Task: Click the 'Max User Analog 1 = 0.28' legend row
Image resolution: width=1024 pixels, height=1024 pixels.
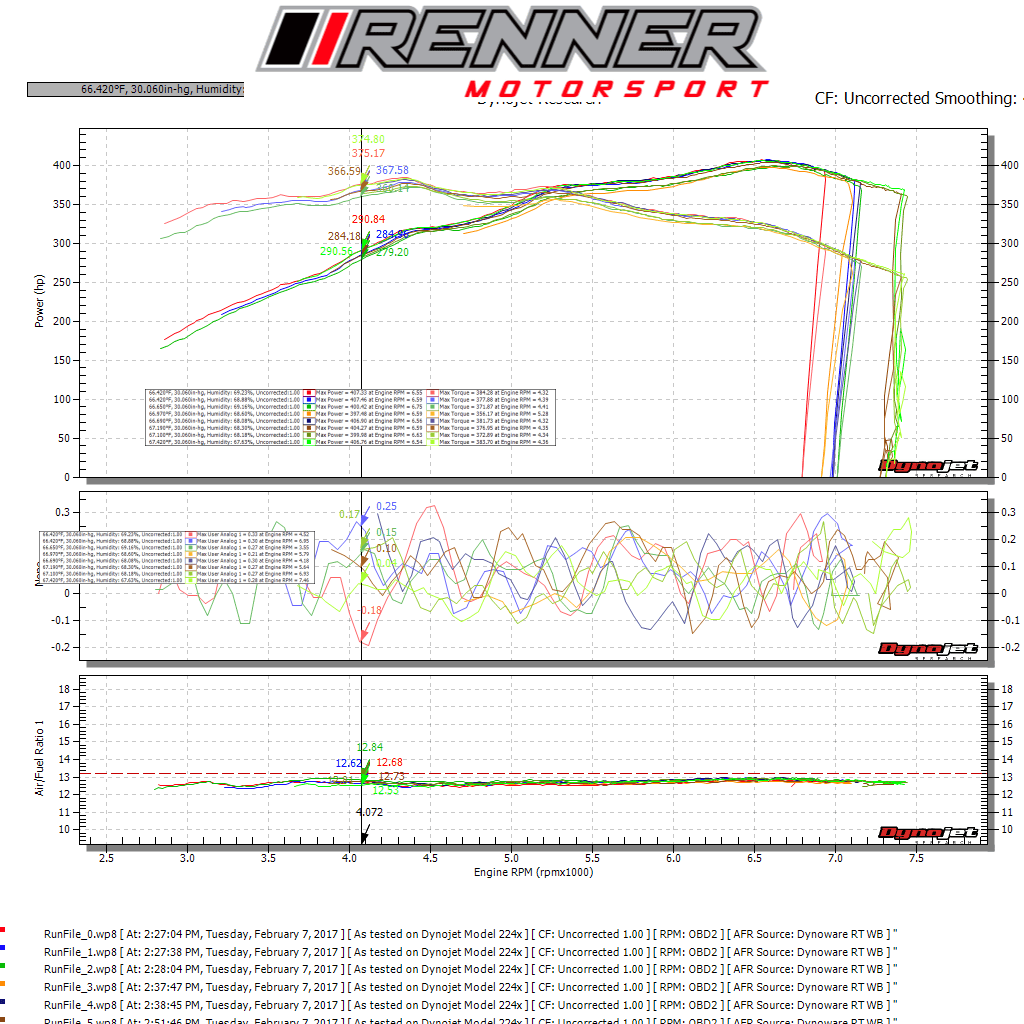Action: 253,580
